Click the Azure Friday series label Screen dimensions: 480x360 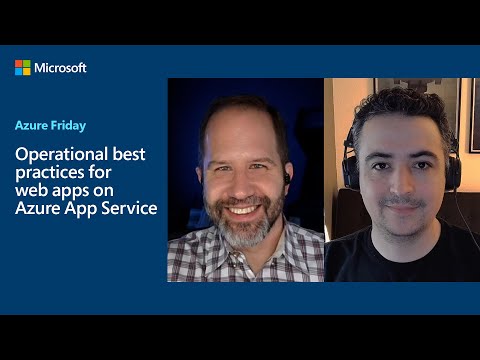(x=51, y=126)
